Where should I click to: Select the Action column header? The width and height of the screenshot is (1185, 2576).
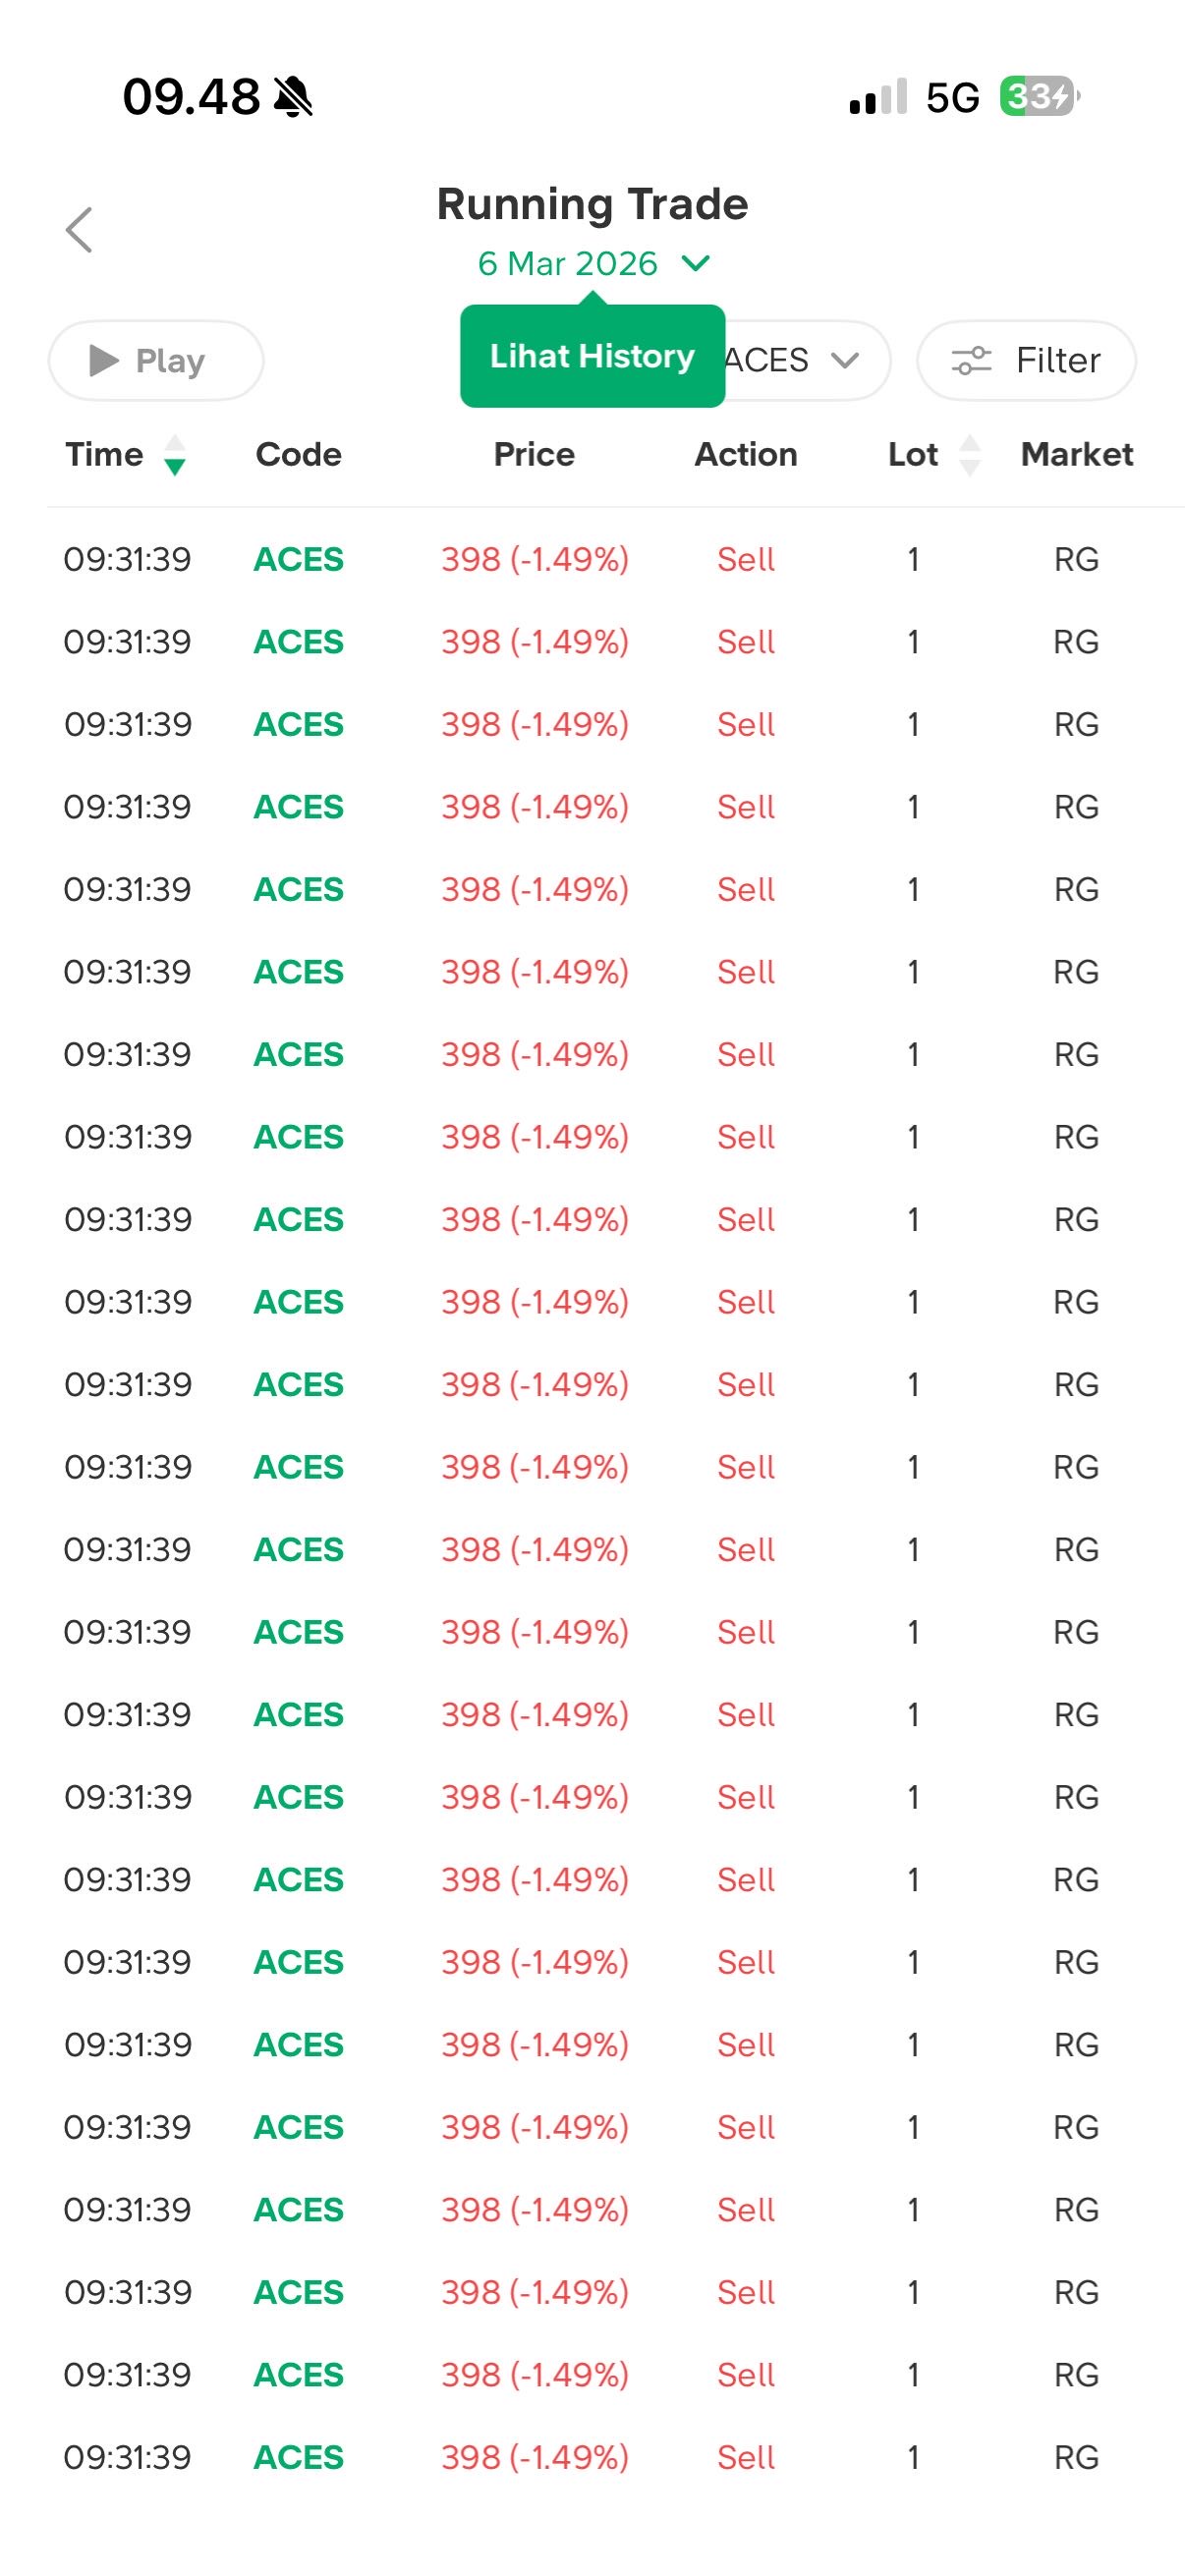pyautogui.click(x=746, y=455)
